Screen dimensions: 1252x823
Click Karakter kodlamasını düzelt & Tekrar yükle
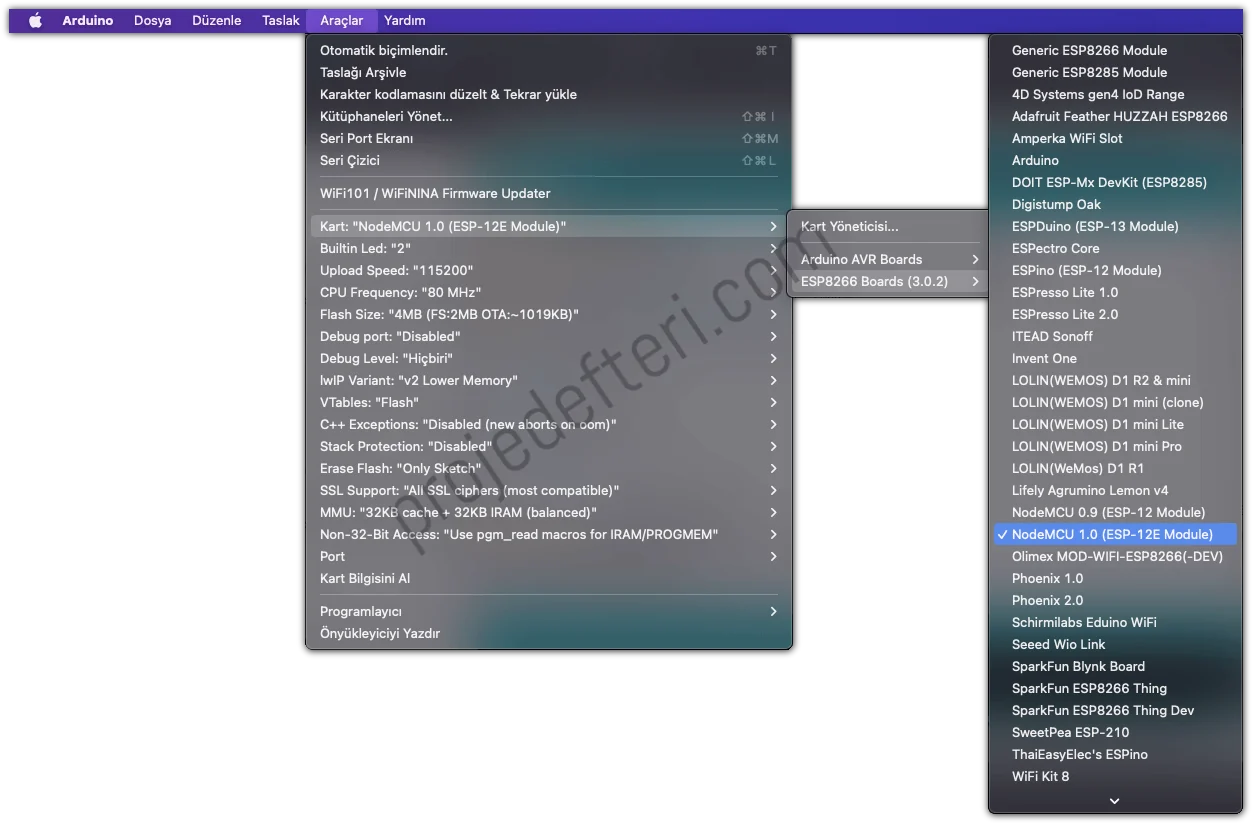(548, 94)
